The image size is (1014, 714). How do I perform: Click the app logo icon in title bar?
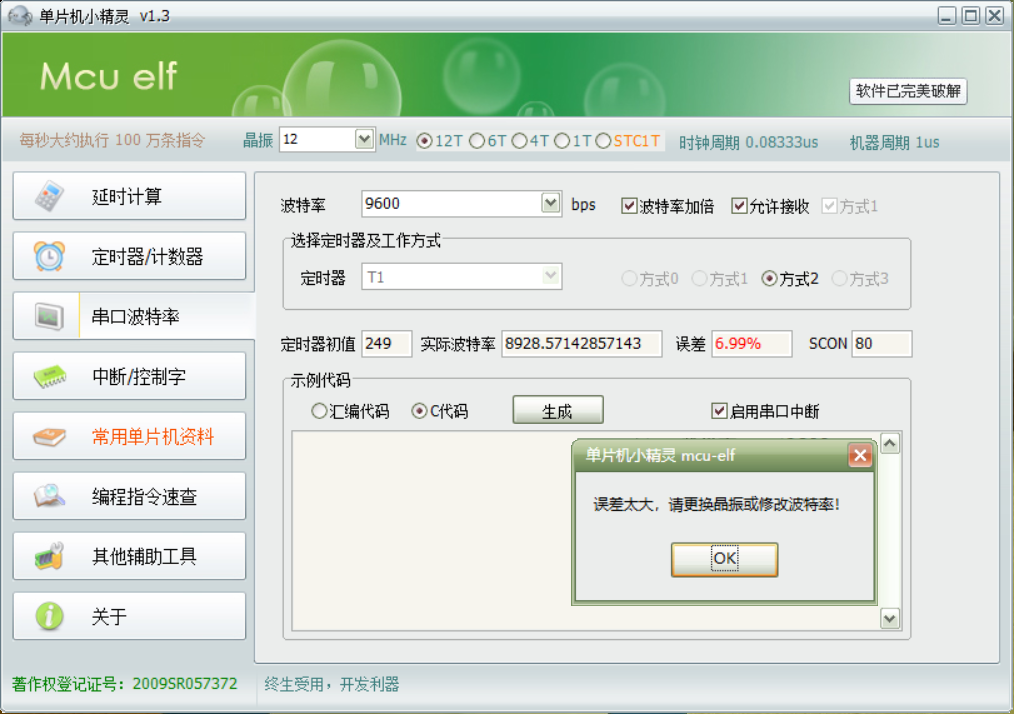(19, 16)
